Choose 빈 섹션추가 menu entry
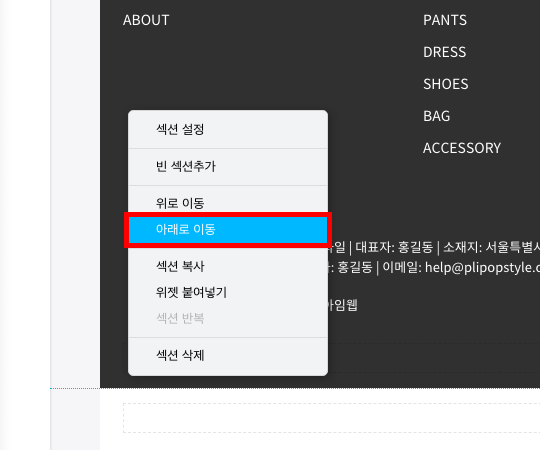This screenshot has height=450, width=540. click(228, 167)
